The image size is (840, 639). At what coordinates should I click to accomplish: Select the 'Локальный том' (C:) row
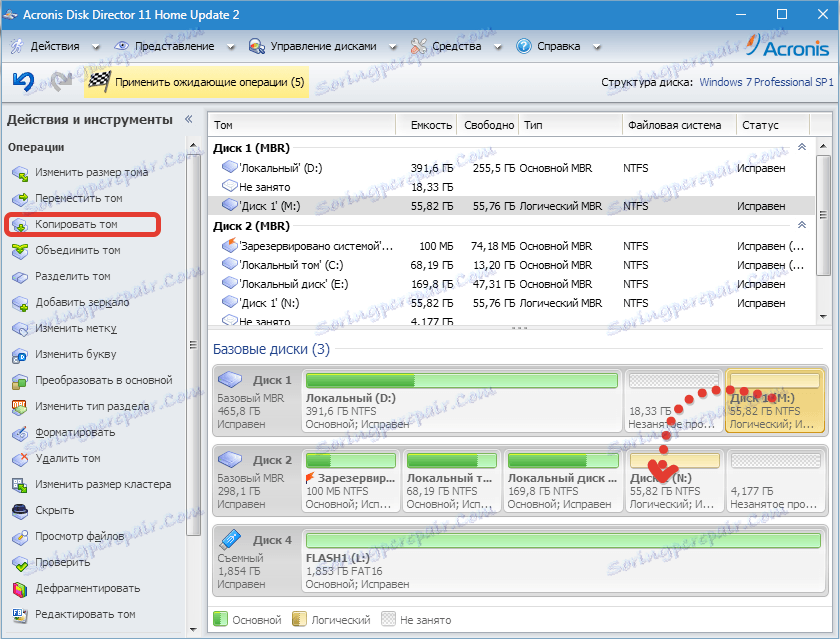[x=512, y=265]
